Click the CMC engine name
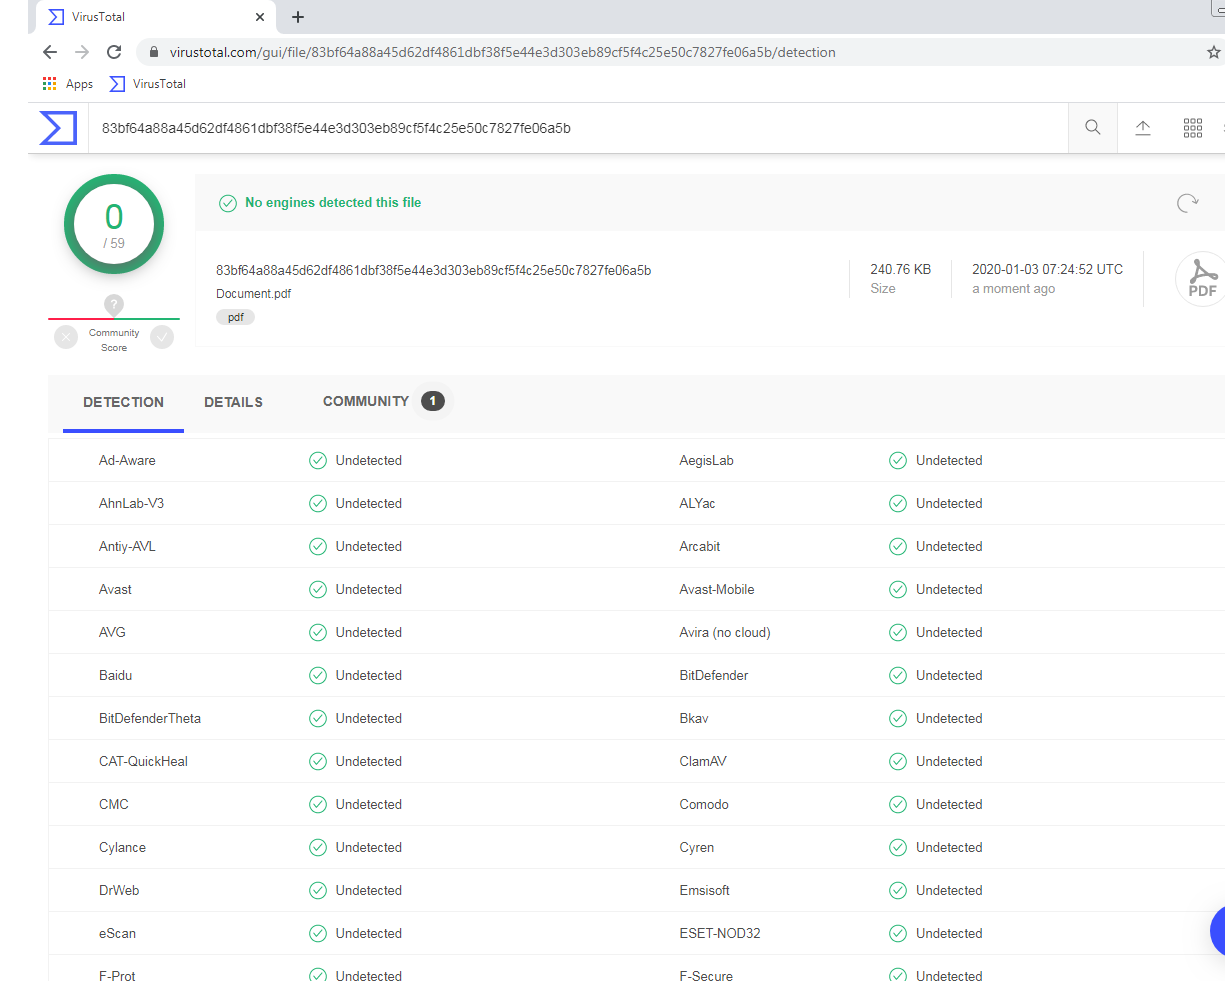Image resolution: width=1225 pixels, height=981 pixels. tap(114, 804)
